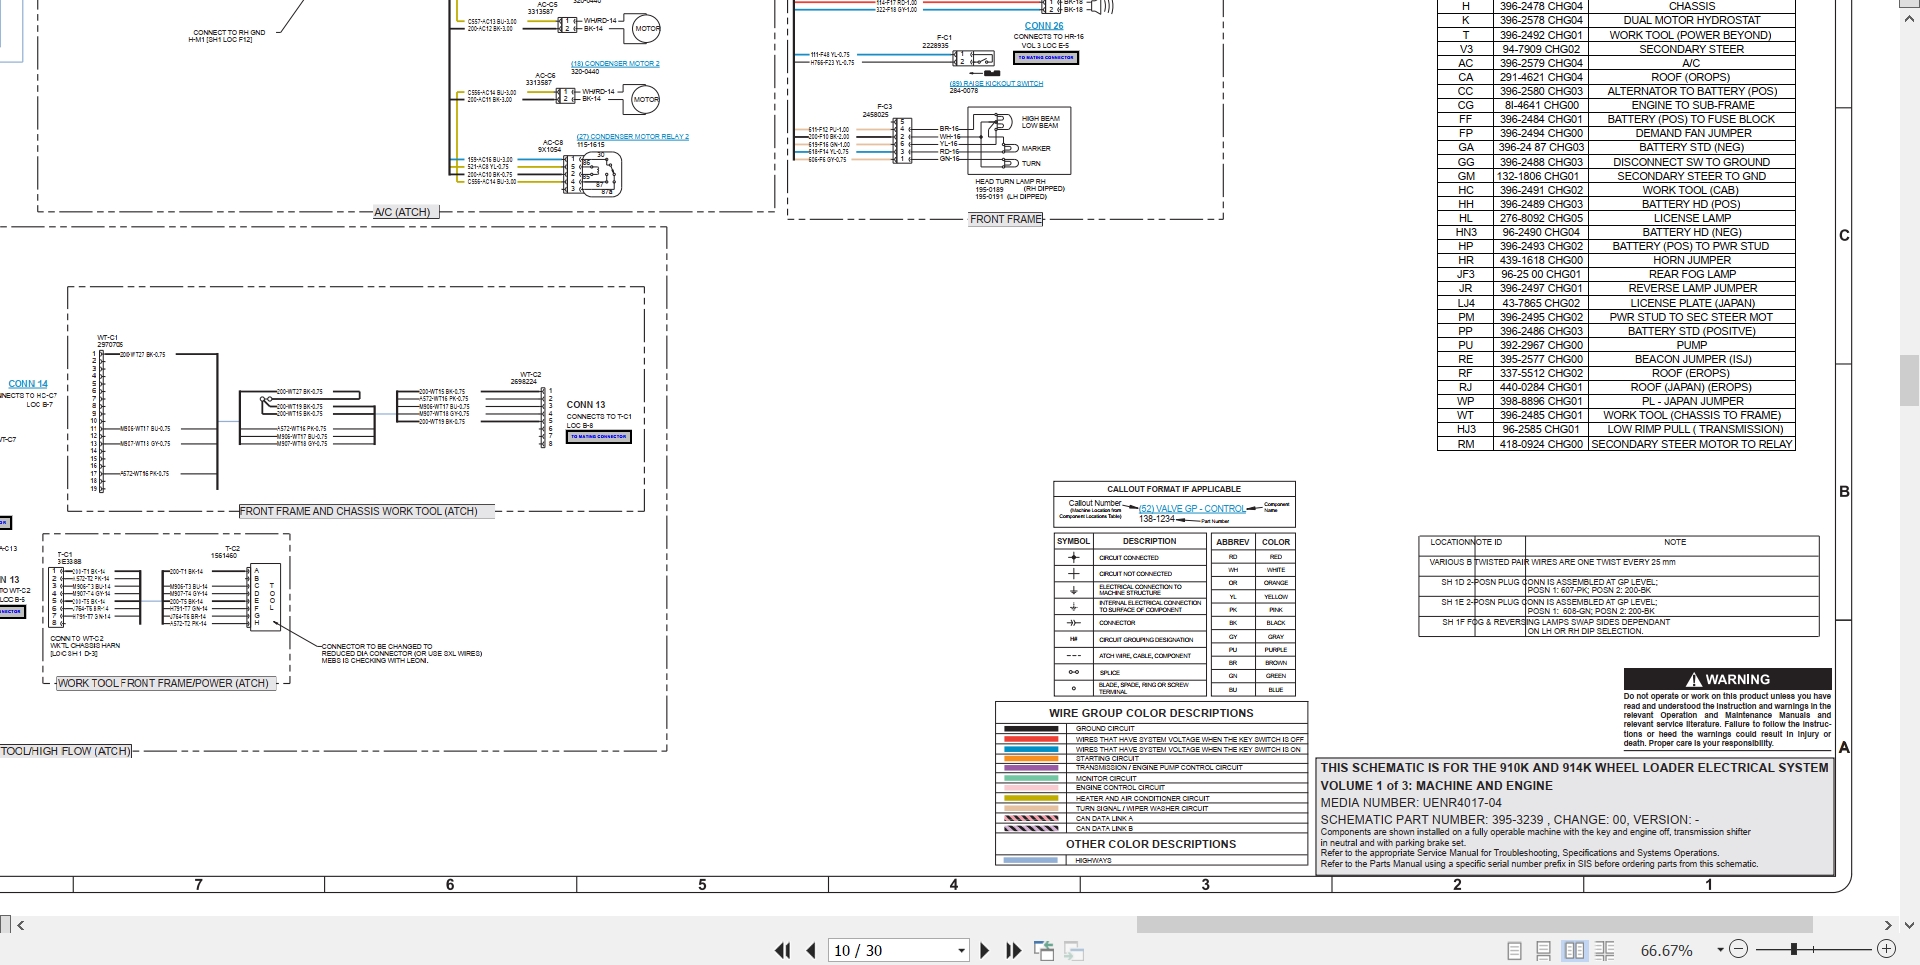Image resolution: width=1920 pixels, height=965 pixels.
Task: Follow the CONN 26 link
Action: [1044, 26]
